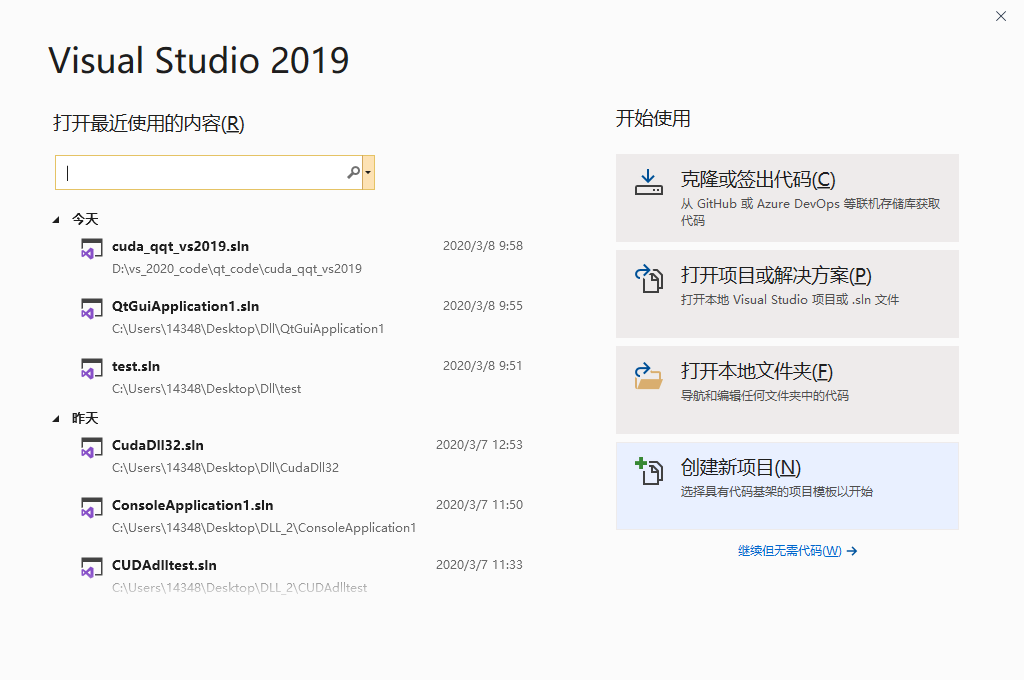The width and height of the screenshot is (1024, 680).
Task: Click the solution icon for ConsoleApplication1.sln
Action: [91, 508]
